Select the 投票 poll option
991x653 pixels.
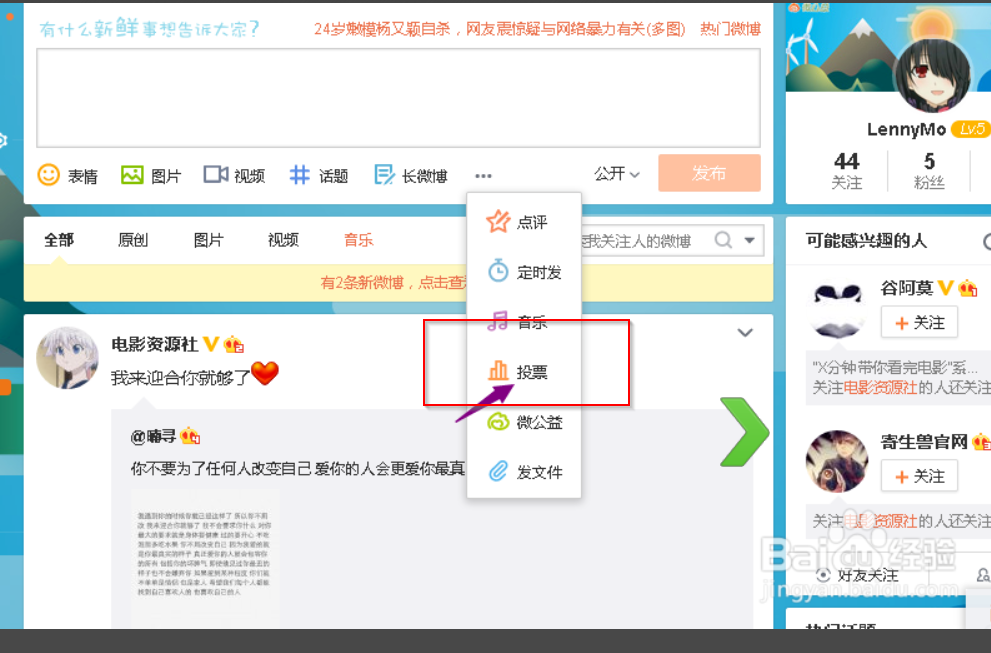(x=524, y=370)
